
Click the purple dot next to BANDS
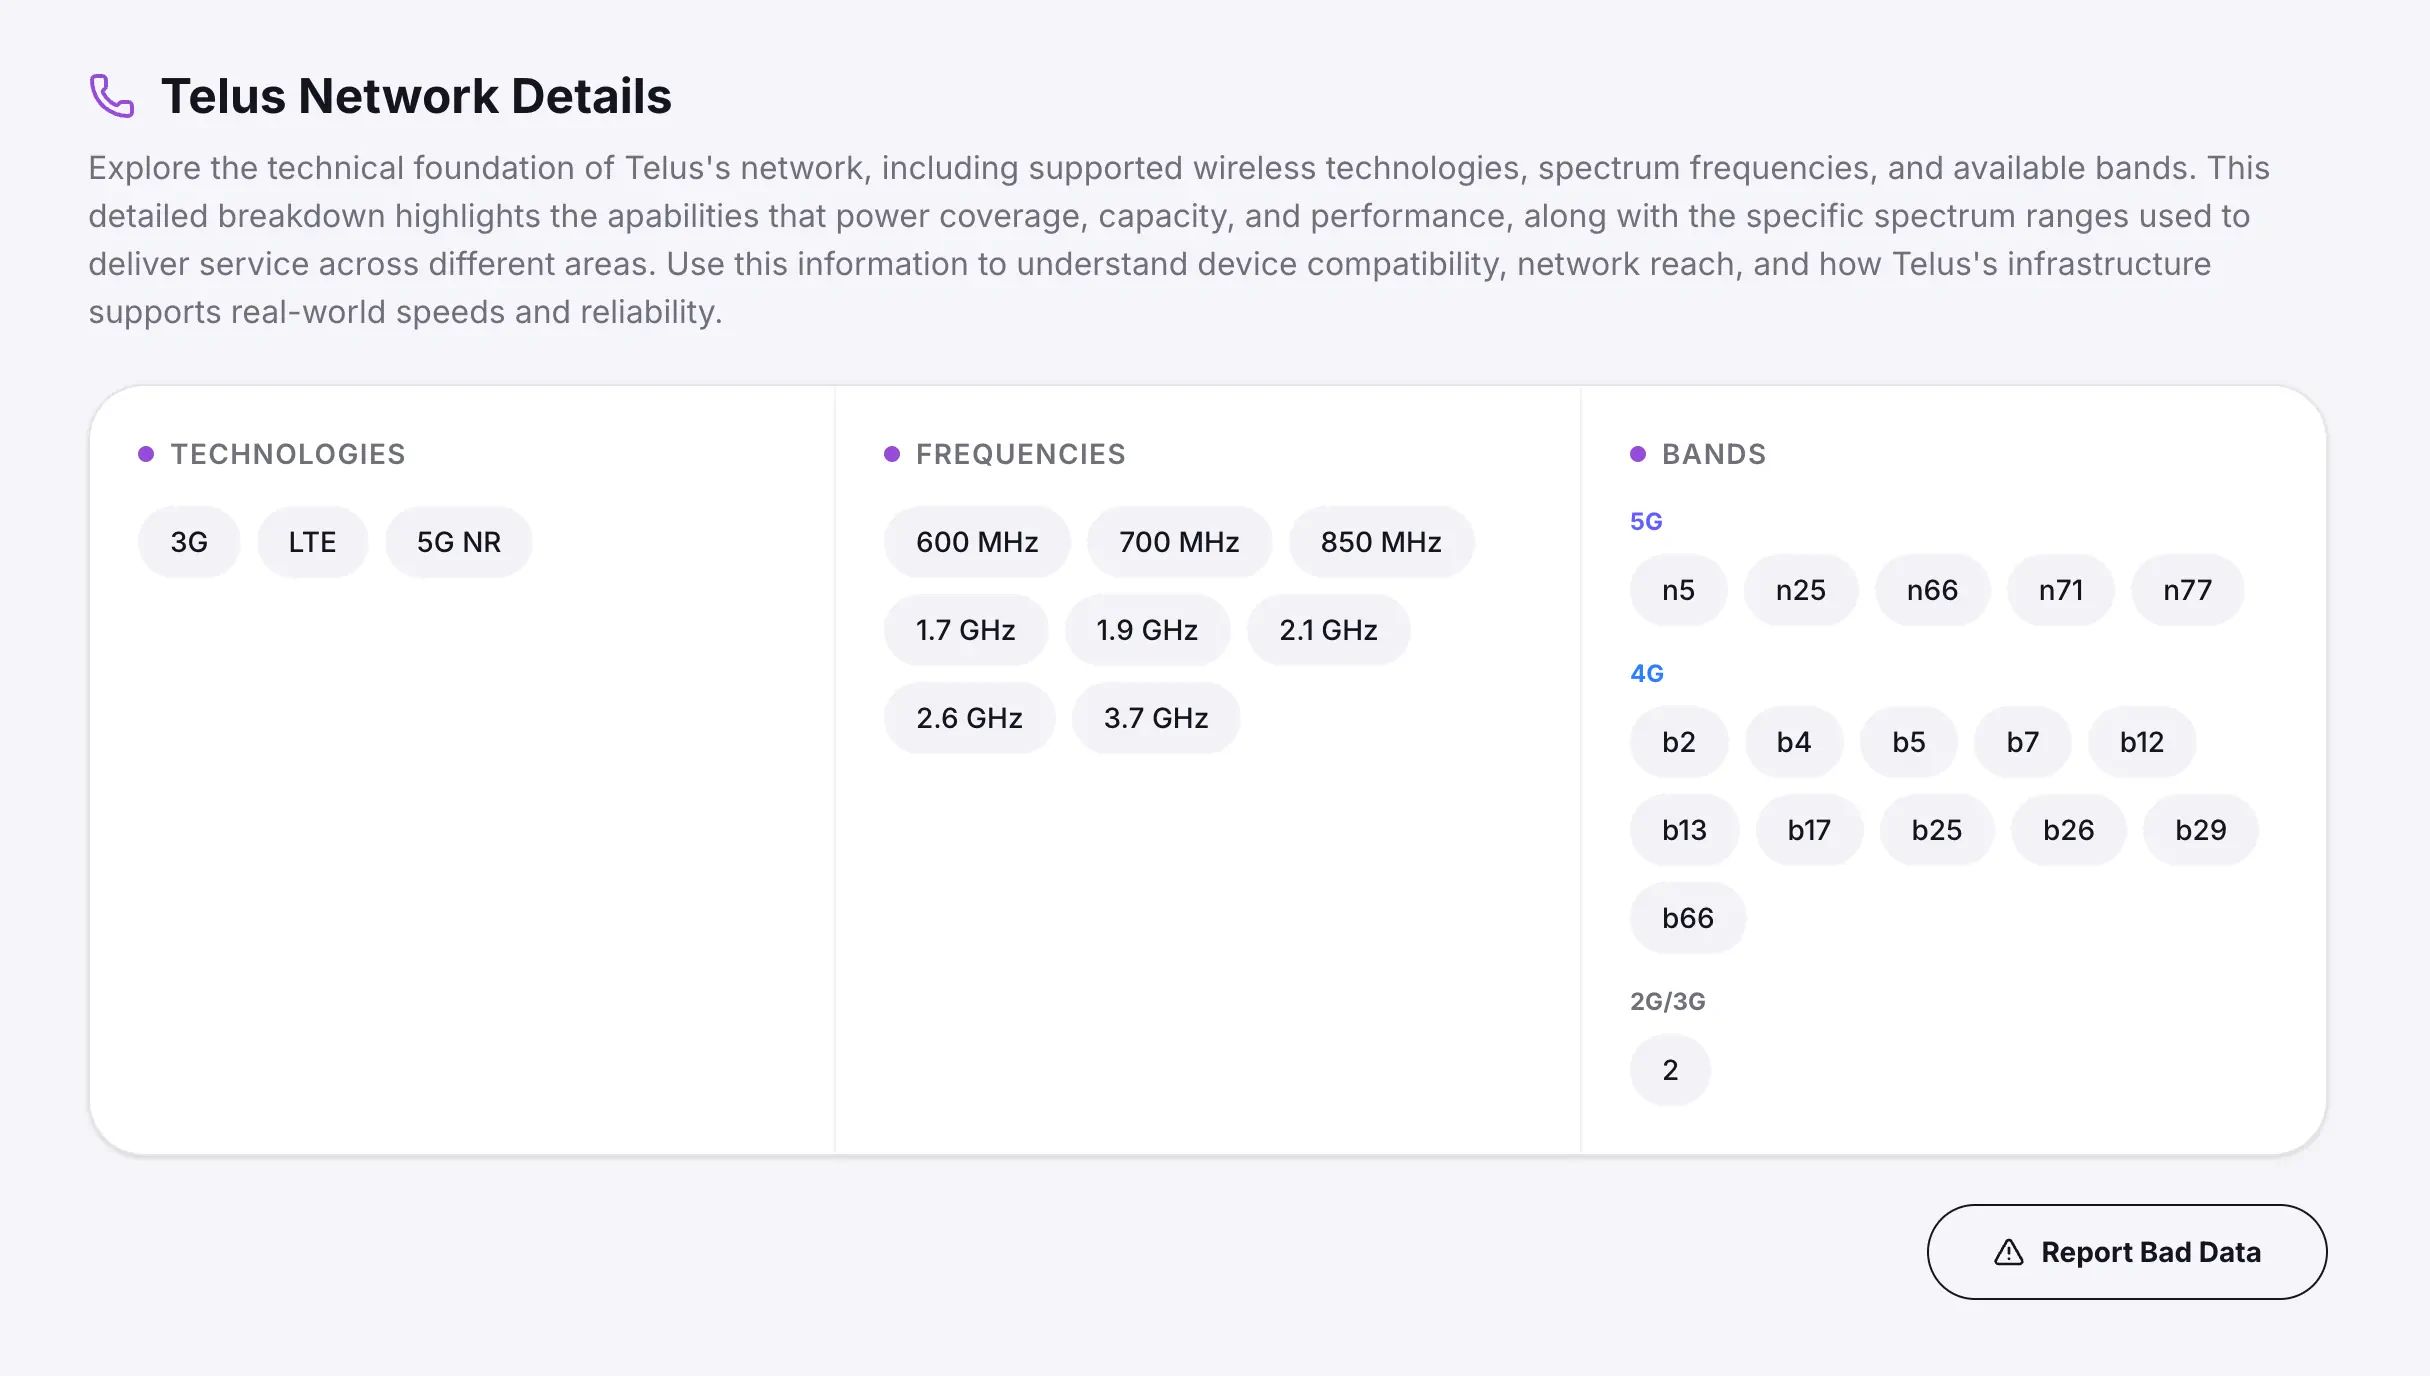pyautogui.click(x=1638, y=454)
